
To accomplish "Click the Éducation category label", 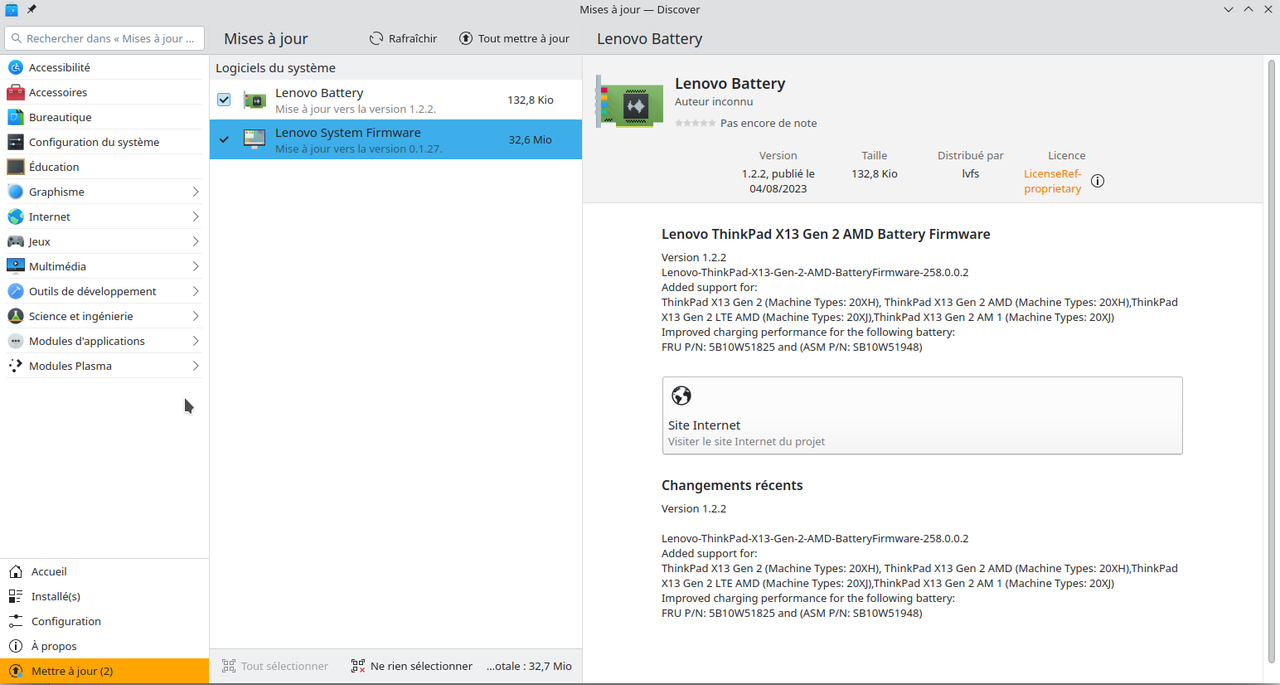I will click(x=54, y=167).
